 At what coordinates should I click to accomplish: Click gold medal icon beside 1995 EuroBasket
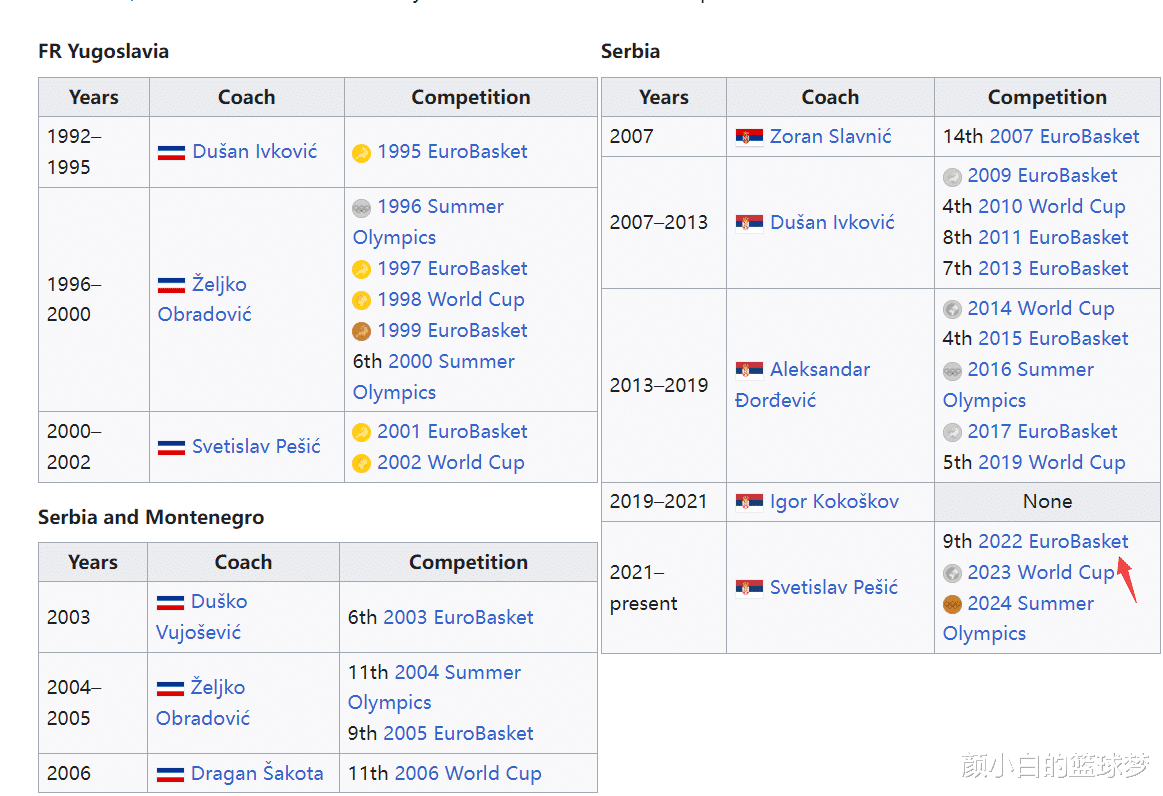[x=362, y=153]
